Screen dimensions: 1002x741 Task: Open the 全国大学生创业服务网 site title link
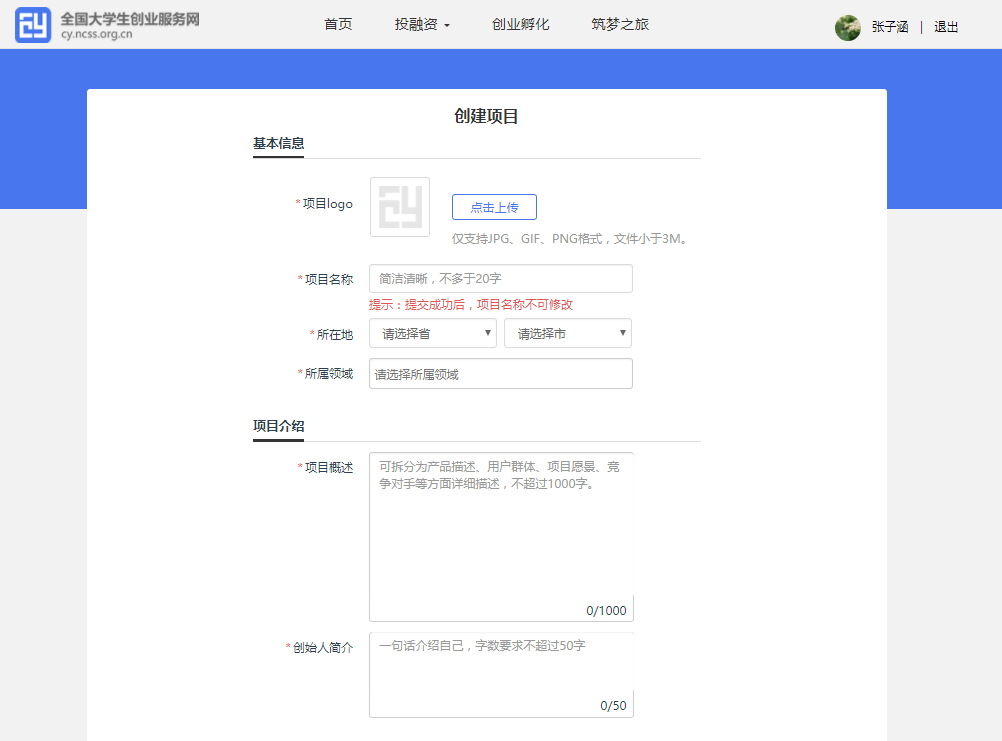tap(130, 19)
